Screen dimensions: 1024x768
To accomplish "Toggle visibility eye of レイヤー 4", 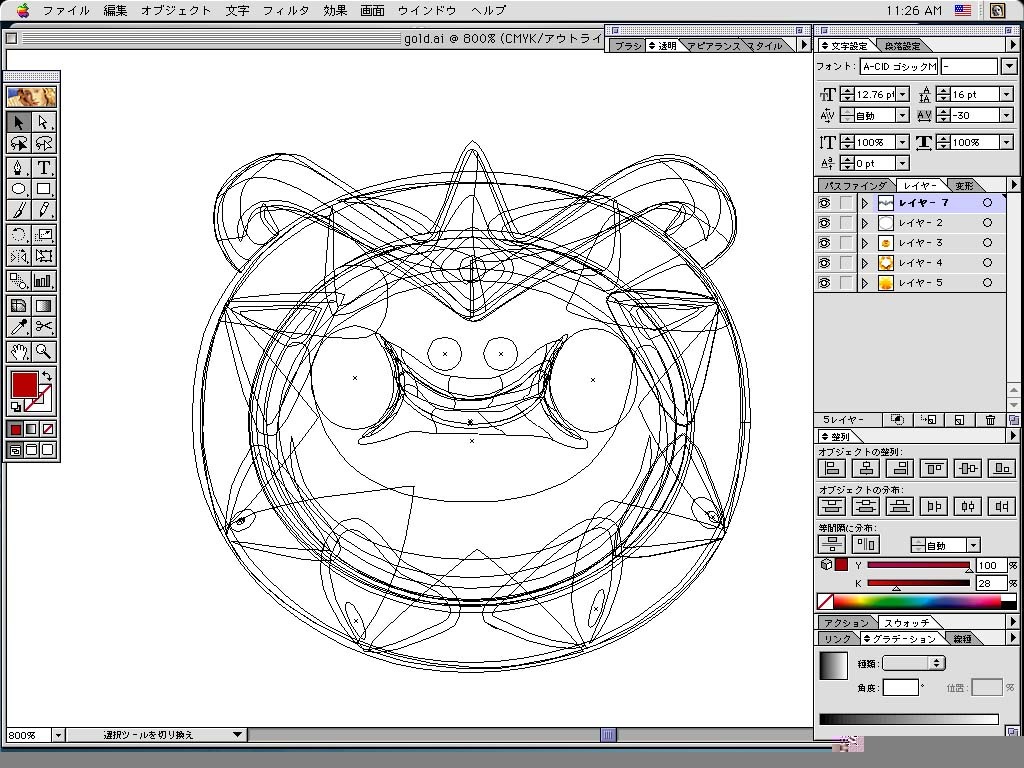I will tap(825, 263).
